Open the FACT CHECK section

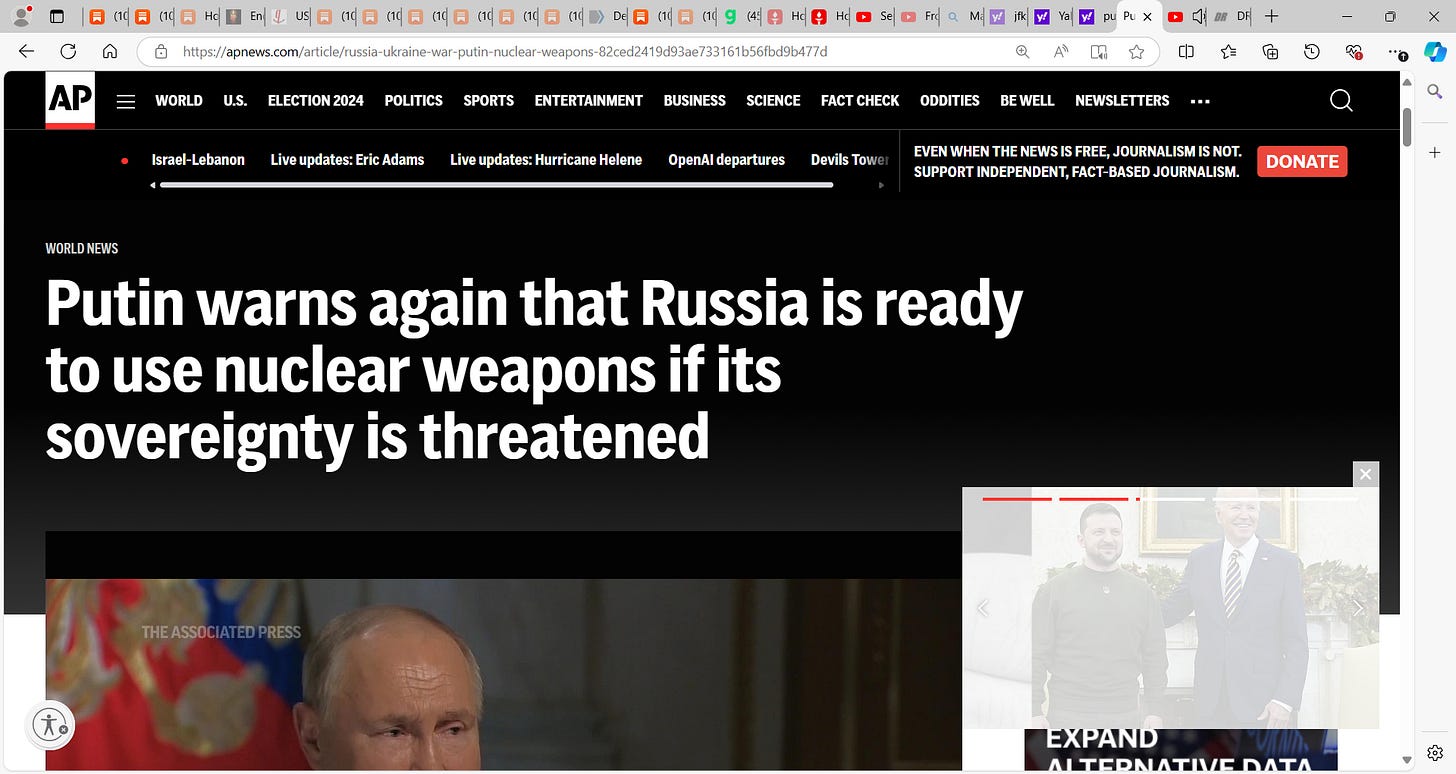(x=860, y=101)
